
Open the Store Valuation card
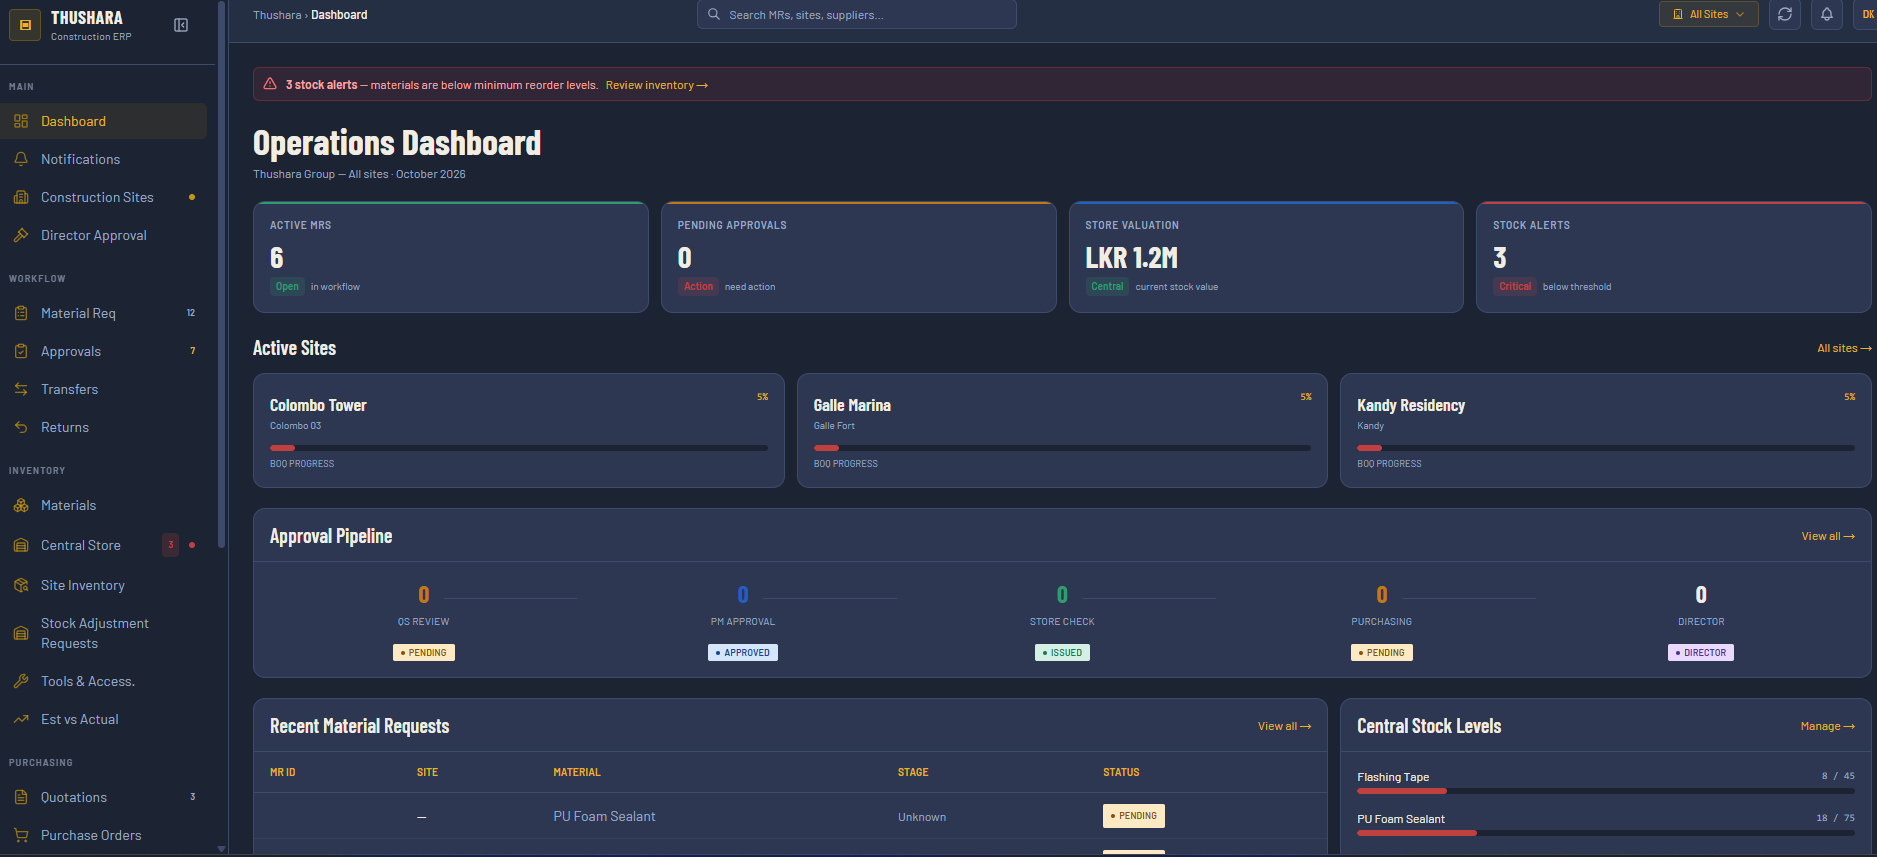[x=1266, y=257]
